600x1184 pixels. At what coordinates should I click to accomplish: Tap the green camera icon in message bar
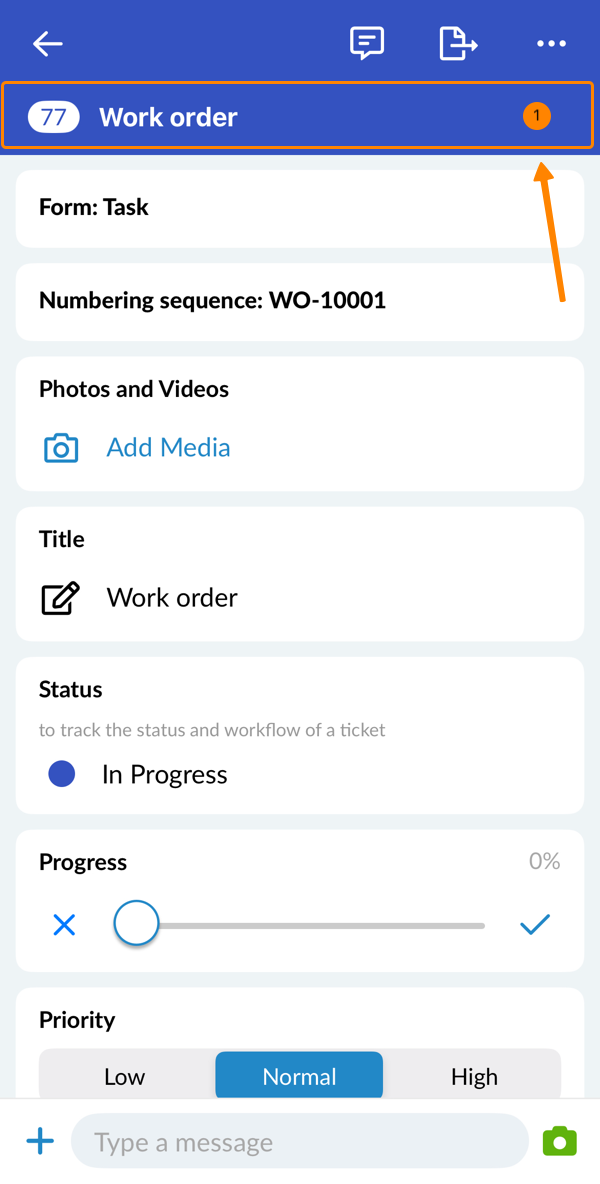click(x=559, y=1141)
